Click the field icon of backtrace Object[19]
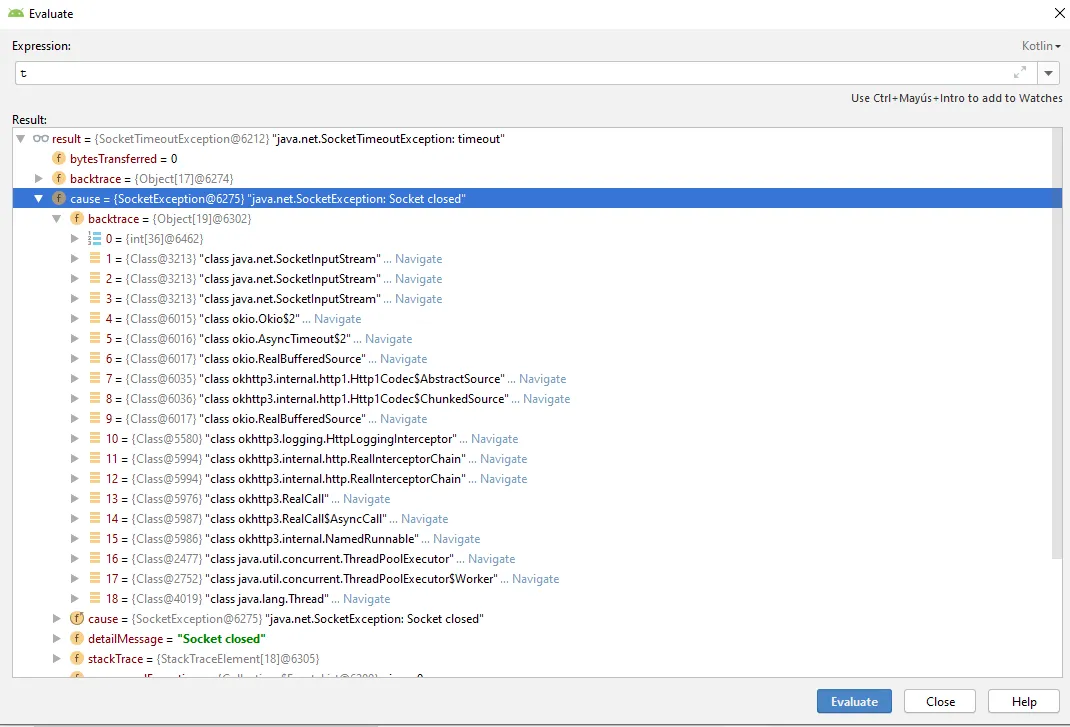The height and width of the screenshot is (727, 1070). pyautogui.click(x=77, y=218)
